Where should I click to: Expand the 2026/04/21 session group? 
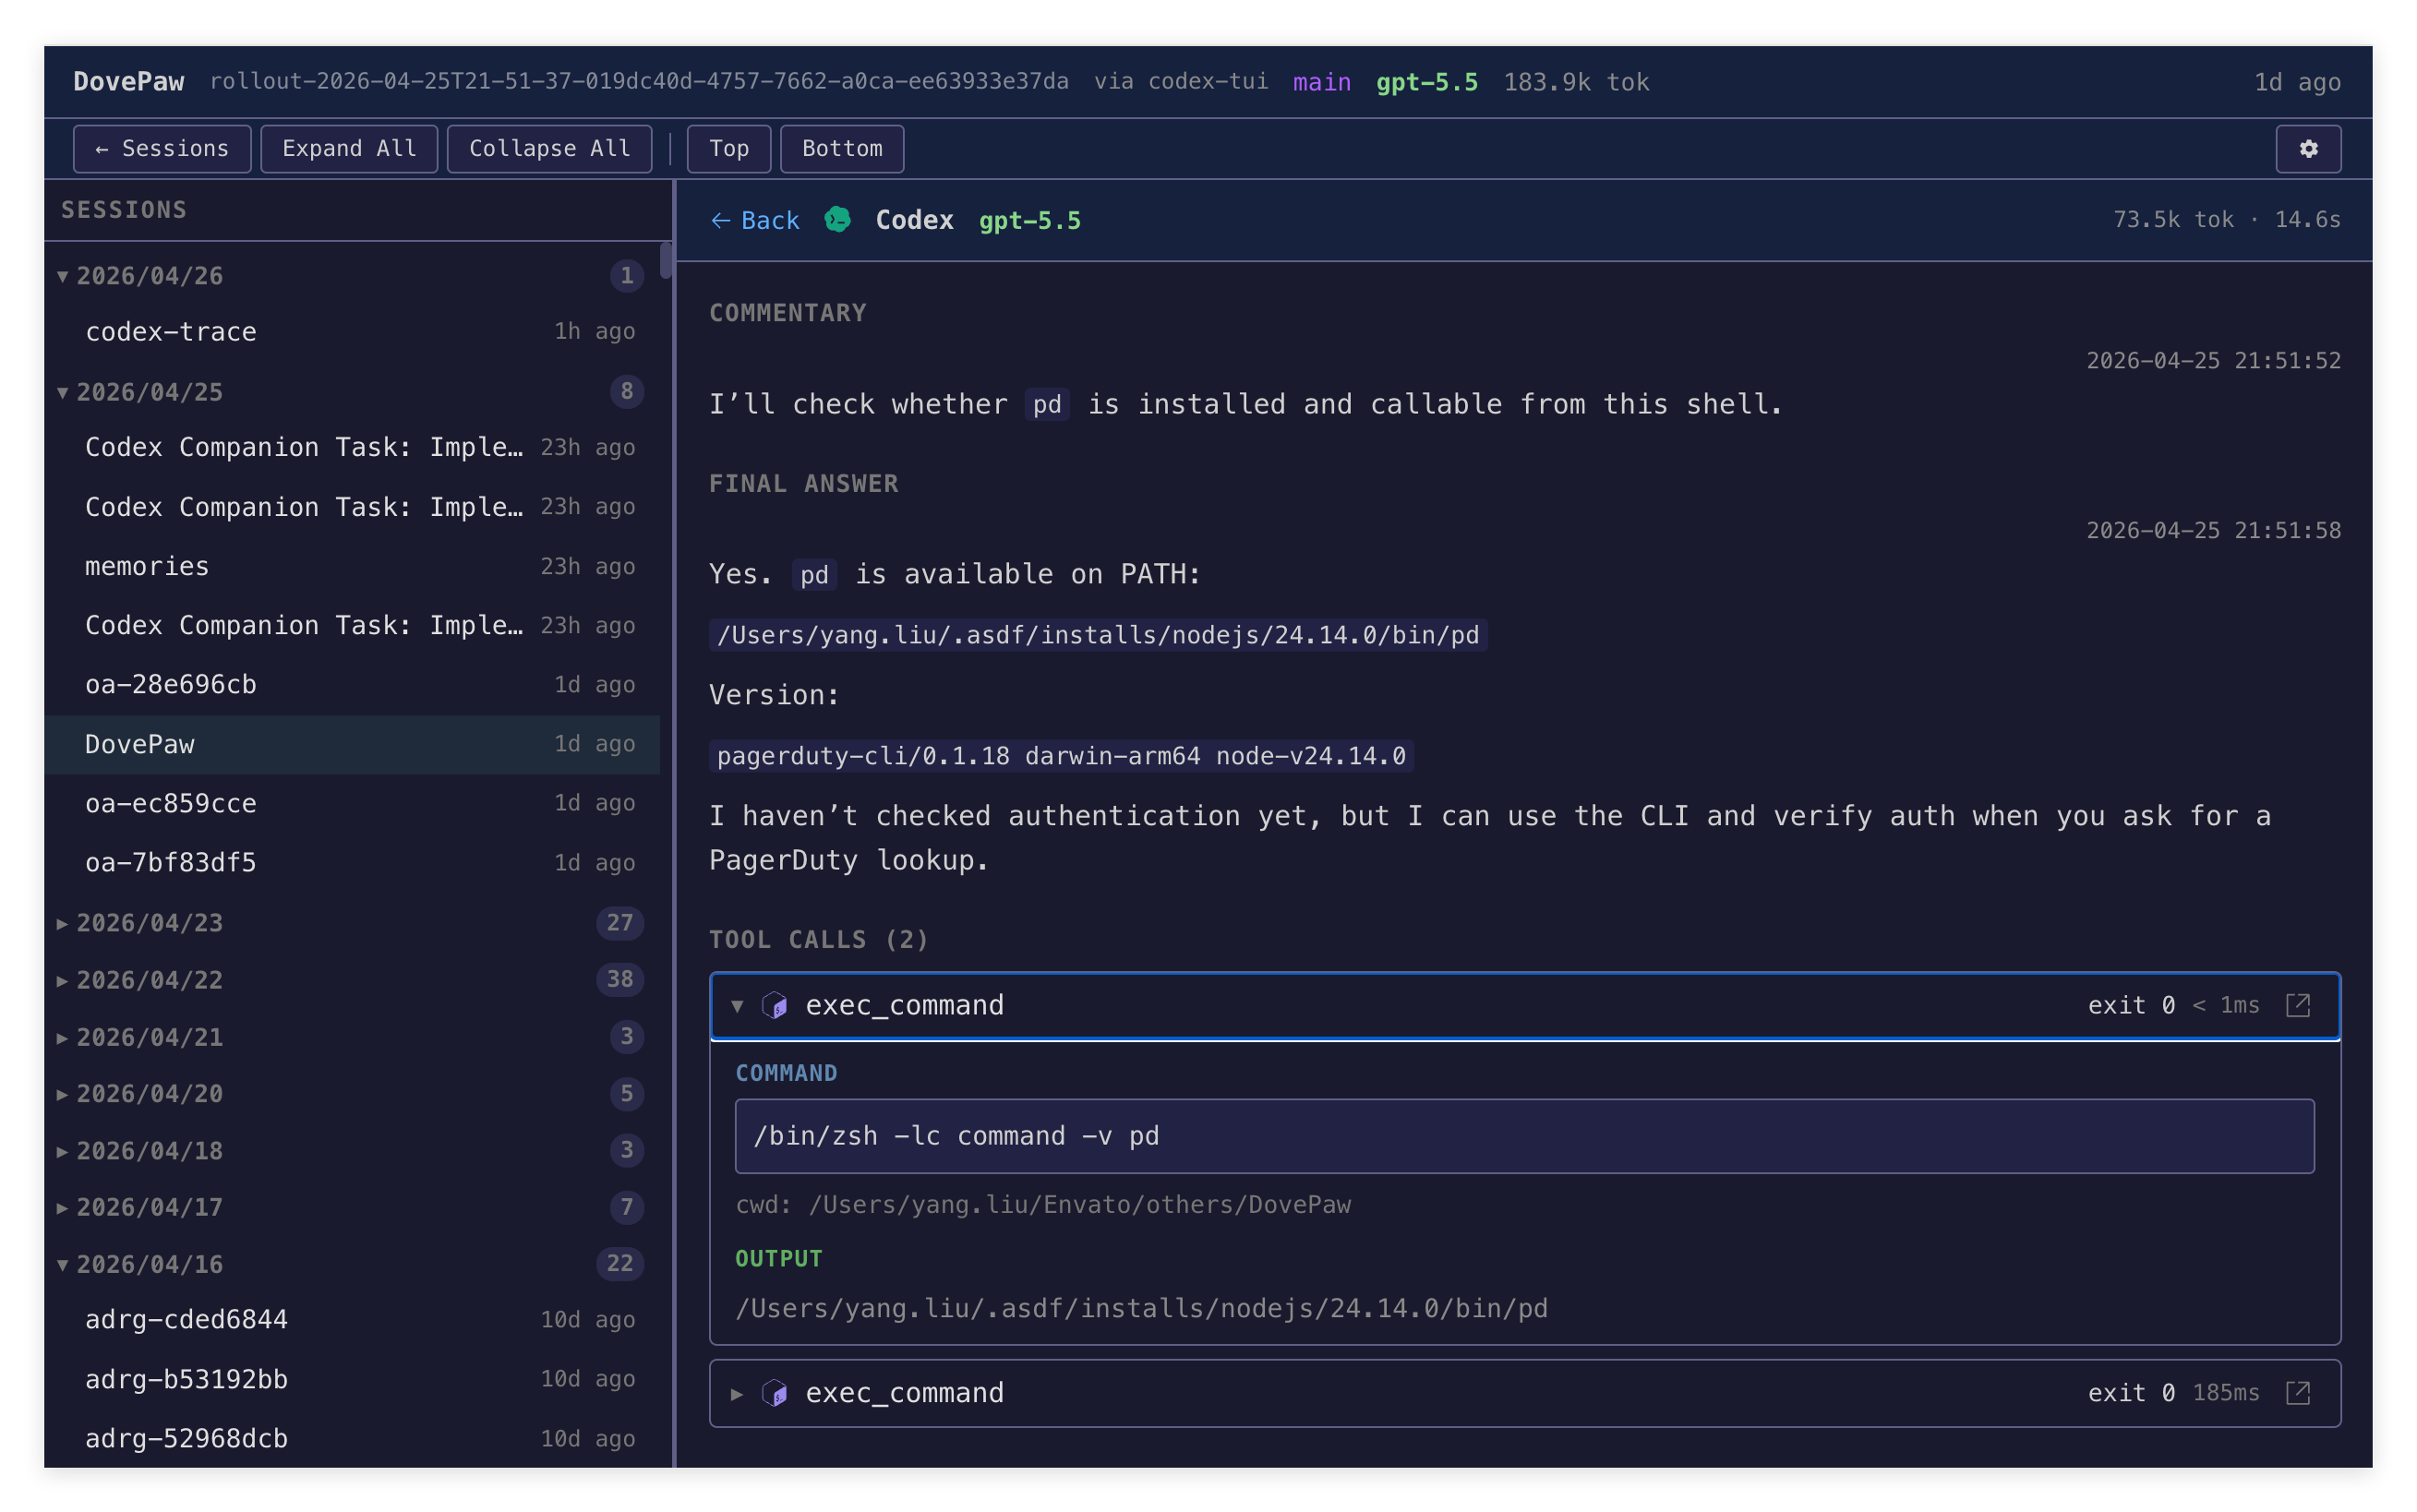click(x=63, y=1037)
